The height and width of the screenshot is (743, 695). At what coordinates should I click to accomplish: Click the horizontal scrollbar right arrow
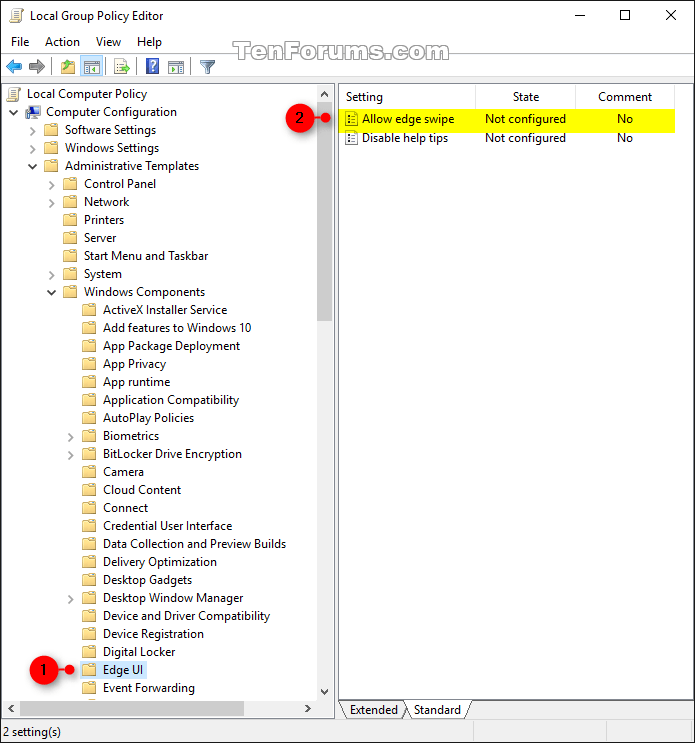pos(308,708)
